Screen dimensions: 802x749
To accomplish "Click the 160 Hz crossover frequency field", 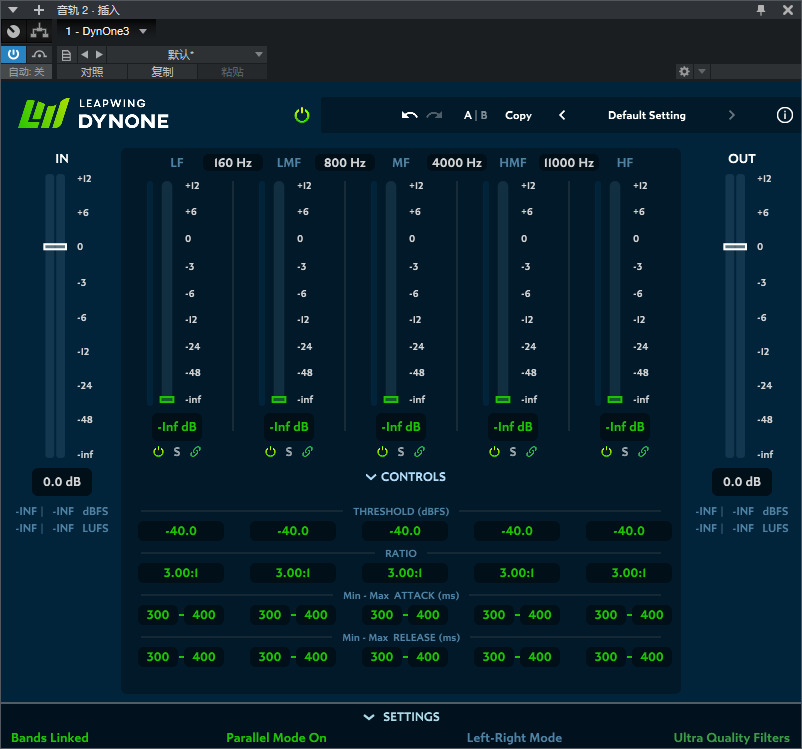I will [x=232, y=163].
